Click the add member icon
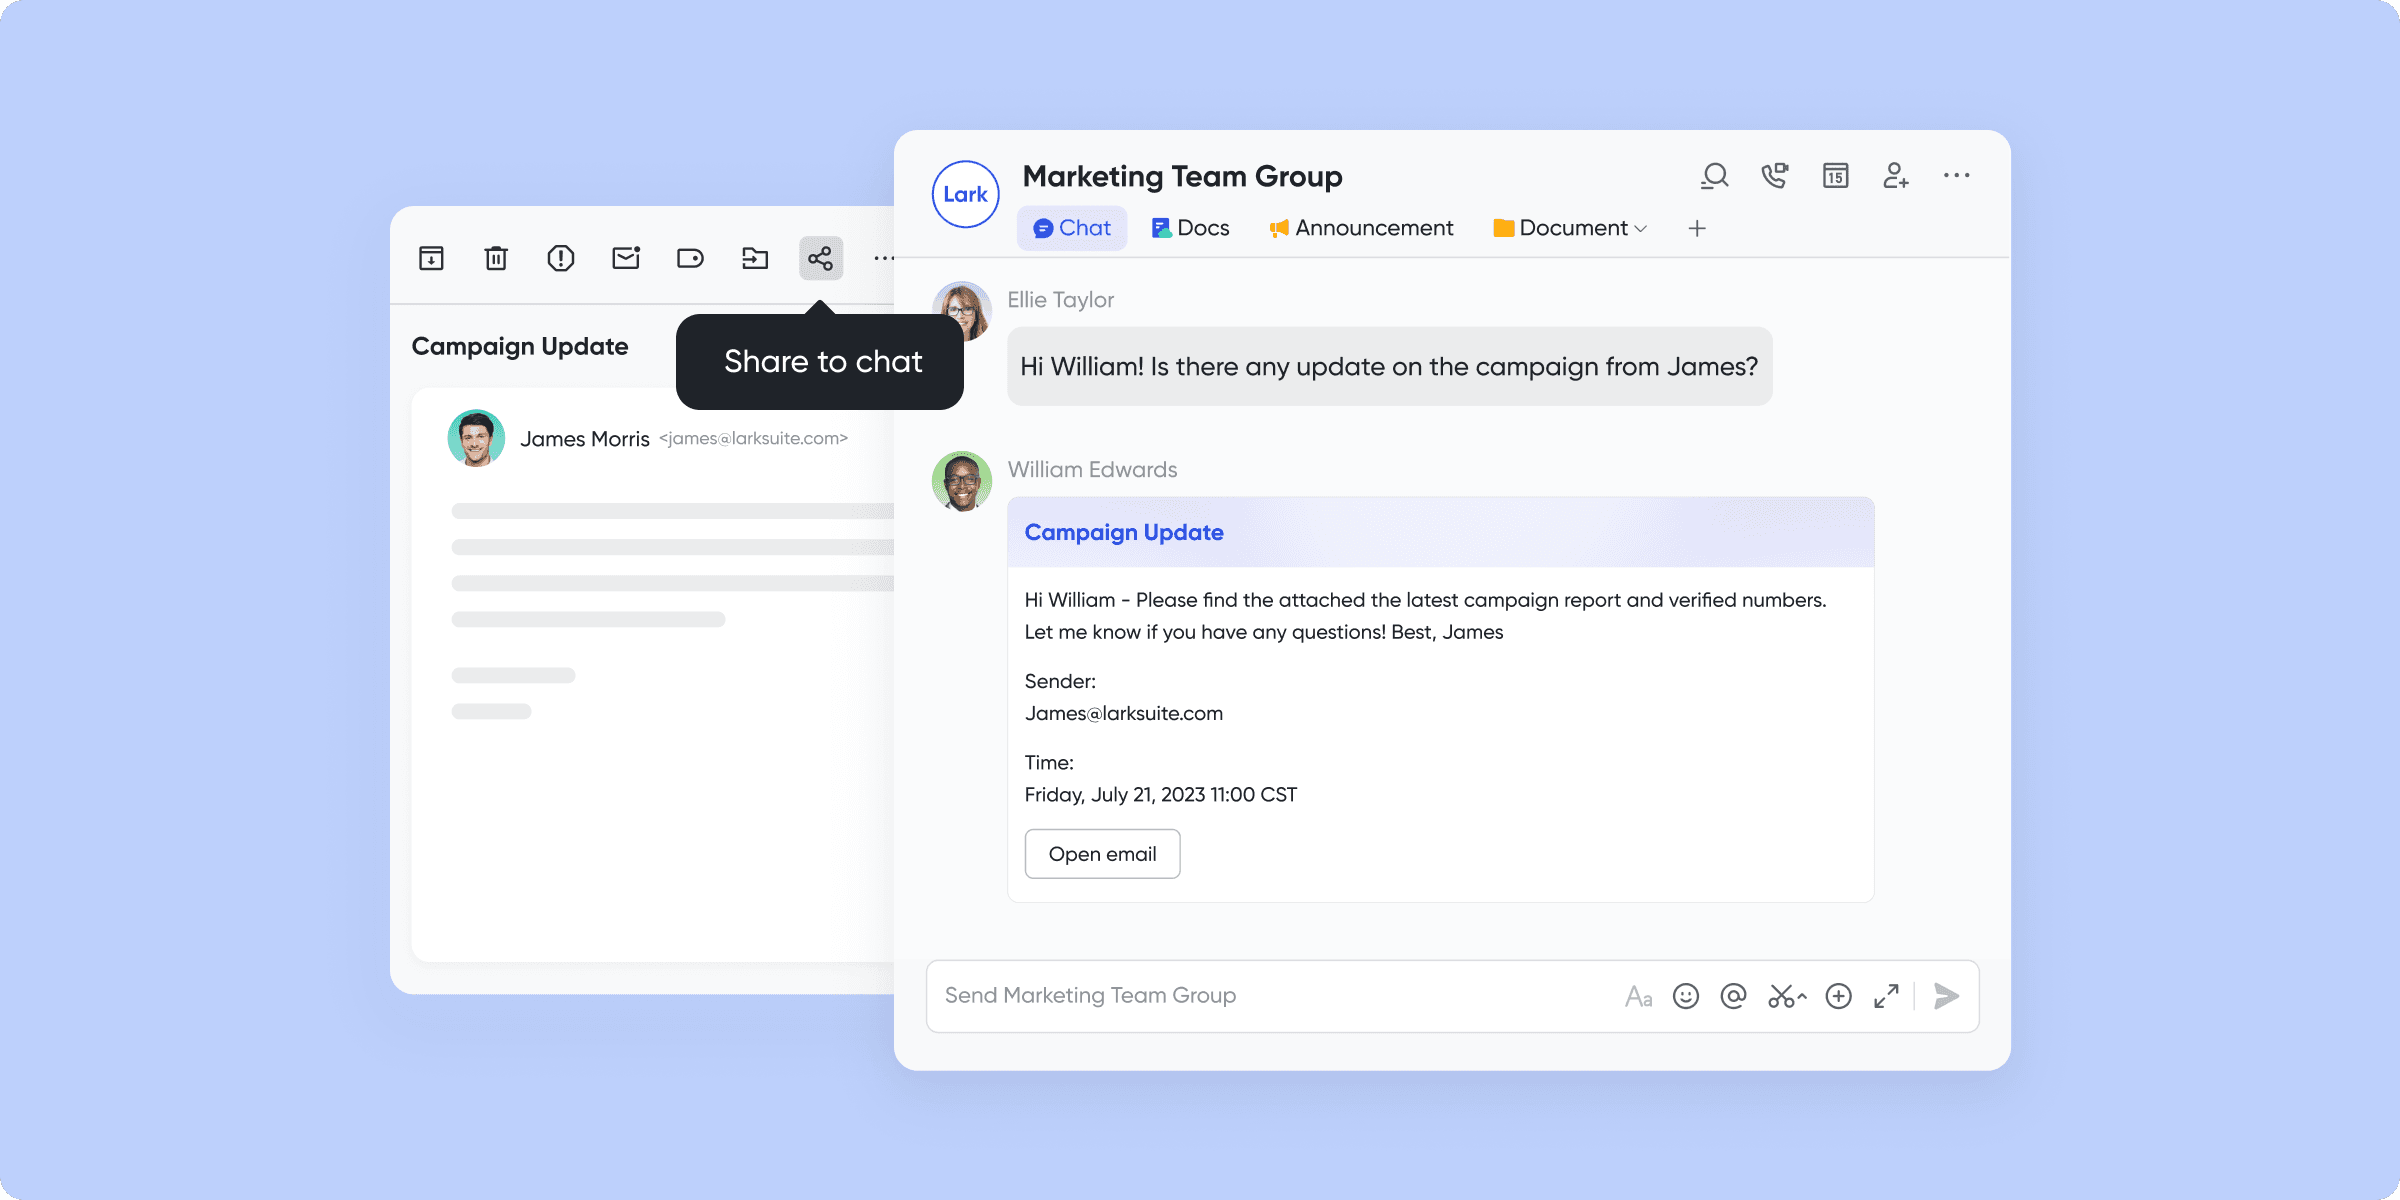The width and height of the screenshot is (2400, 1200). click(1896, 176)
